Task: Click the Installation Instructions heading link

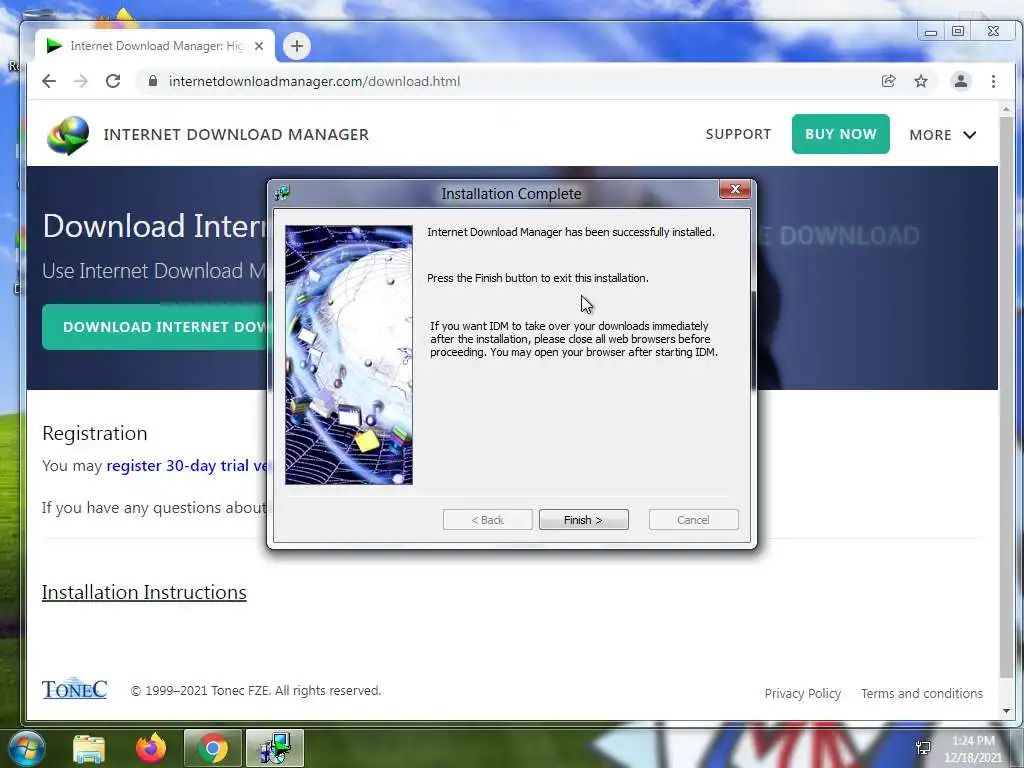Action: tap(144, 592)
